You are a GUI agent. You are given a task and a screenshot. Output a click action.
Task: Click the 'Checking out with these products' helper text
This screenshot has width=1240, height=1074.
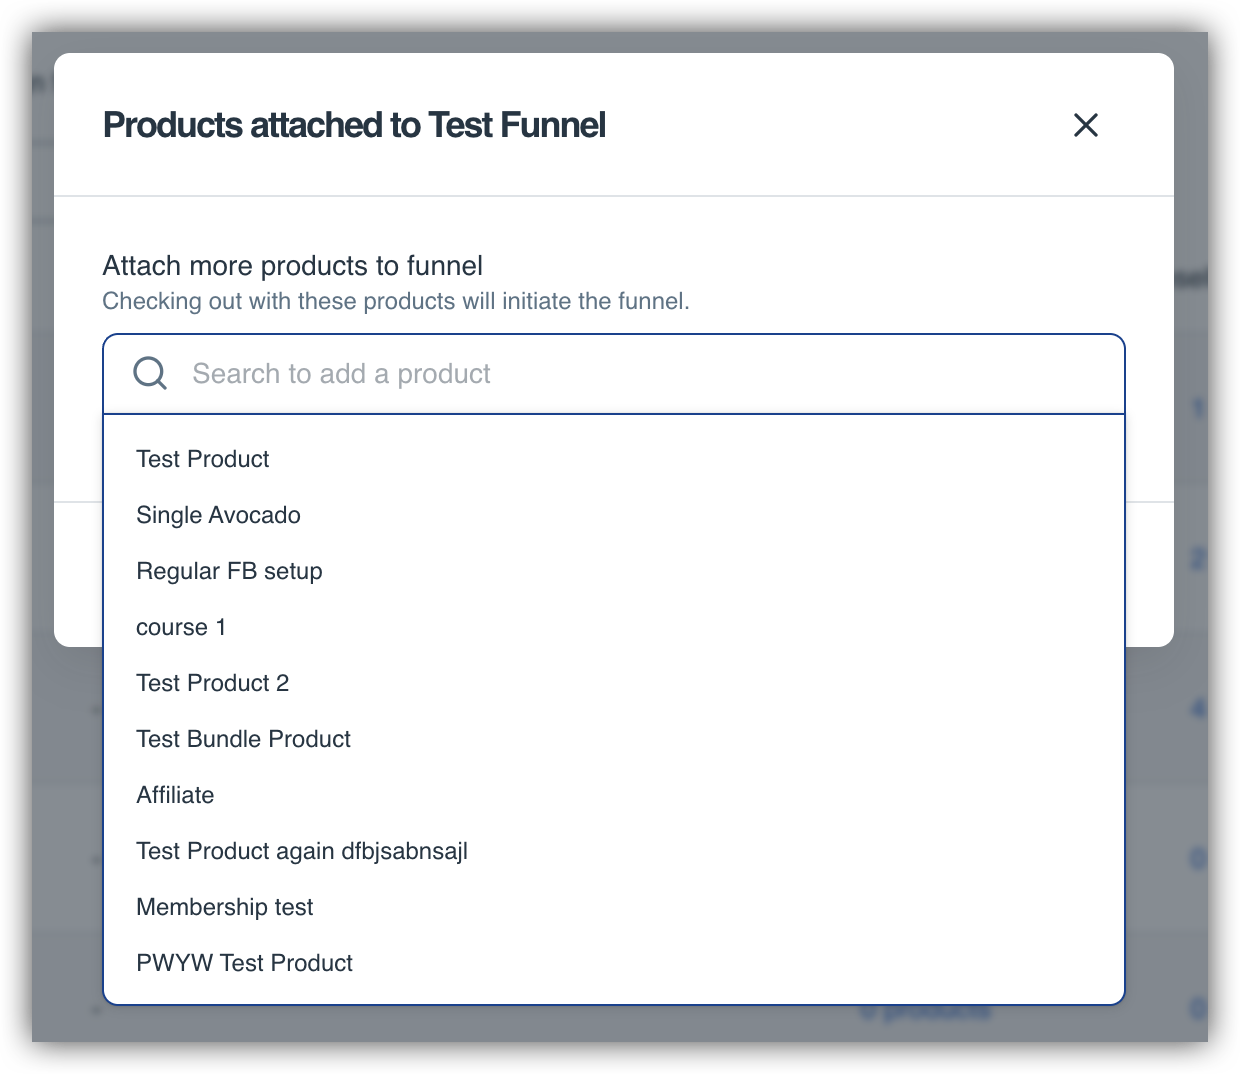395,301
